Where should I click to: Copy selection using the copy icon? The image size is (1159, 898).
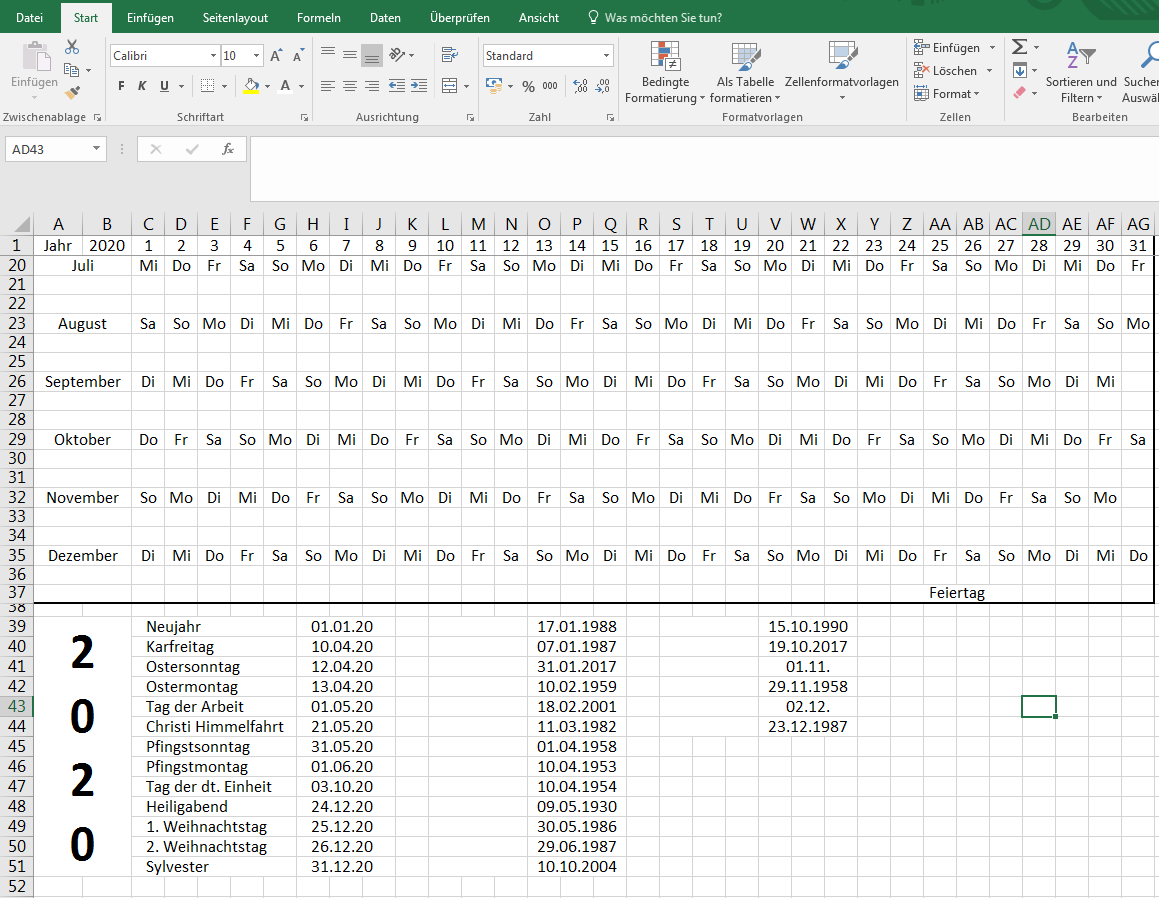pyautogui.click(x=72, y=70)
